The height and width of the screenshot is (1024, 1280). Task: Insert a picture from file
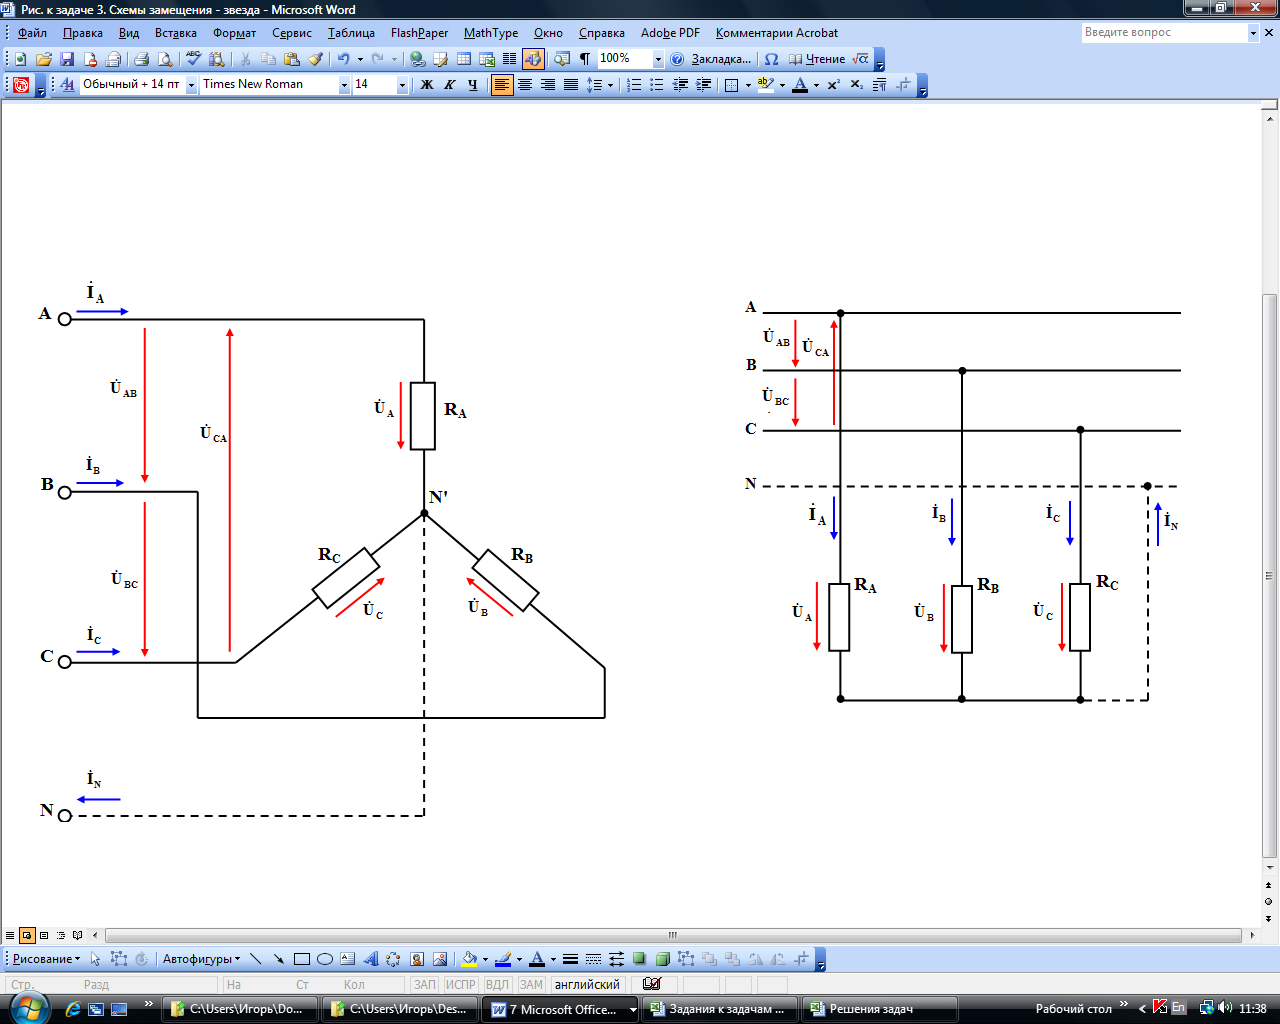[440, 959]
